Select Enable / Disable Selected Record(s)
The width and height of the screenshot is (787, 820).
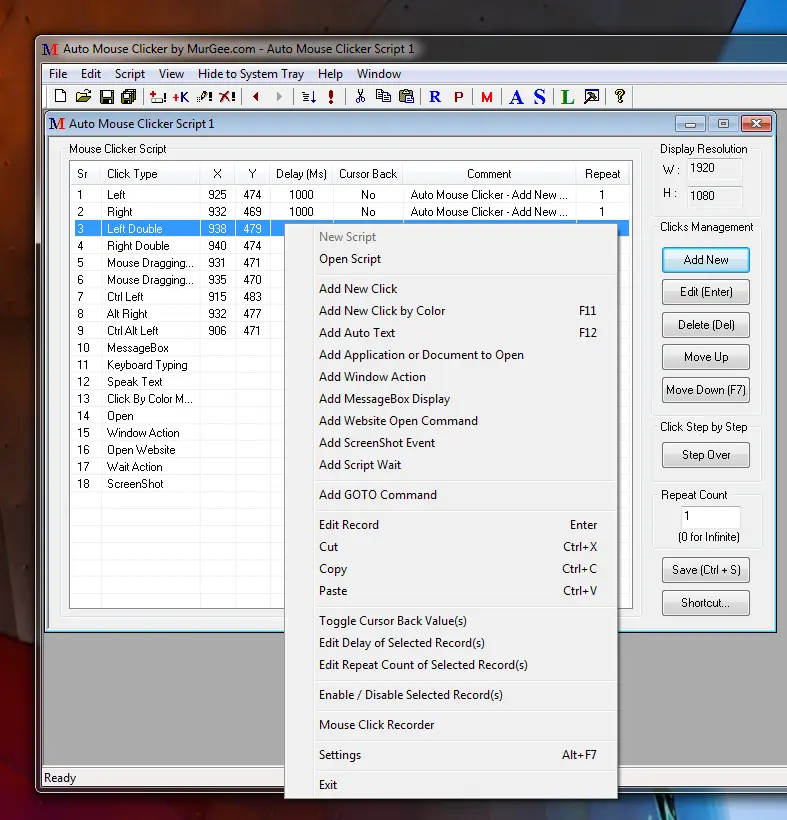(451, 694)
